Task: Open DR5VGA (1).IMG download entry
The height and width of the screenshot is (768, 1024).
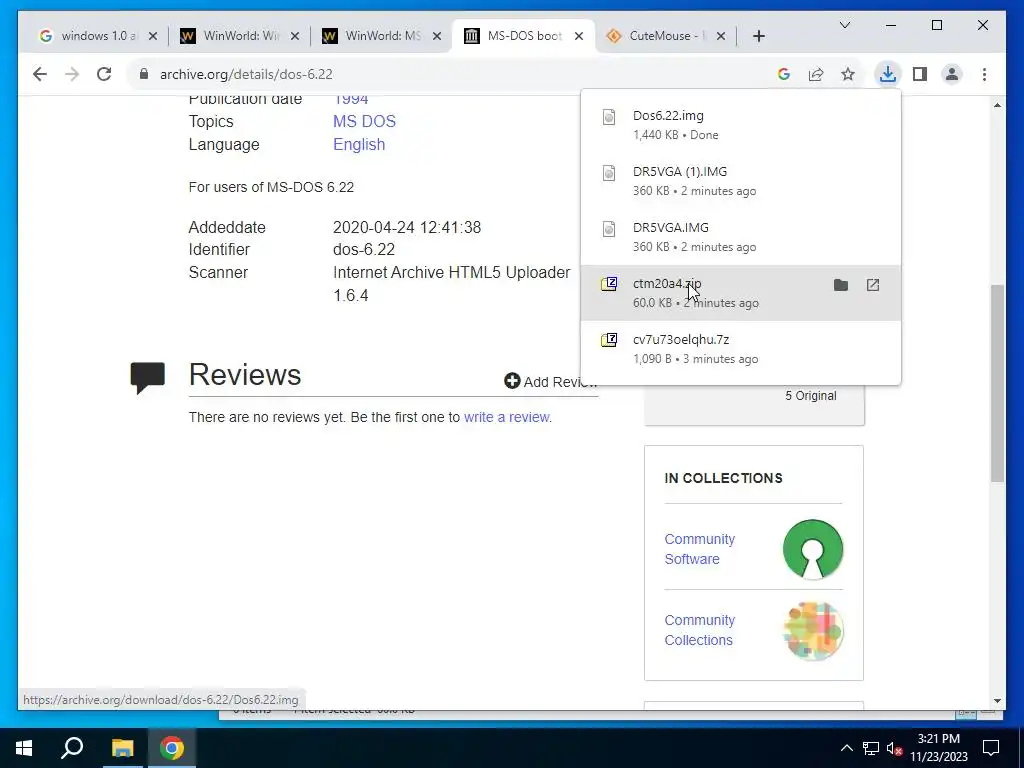Action: [x=741, y=181]
